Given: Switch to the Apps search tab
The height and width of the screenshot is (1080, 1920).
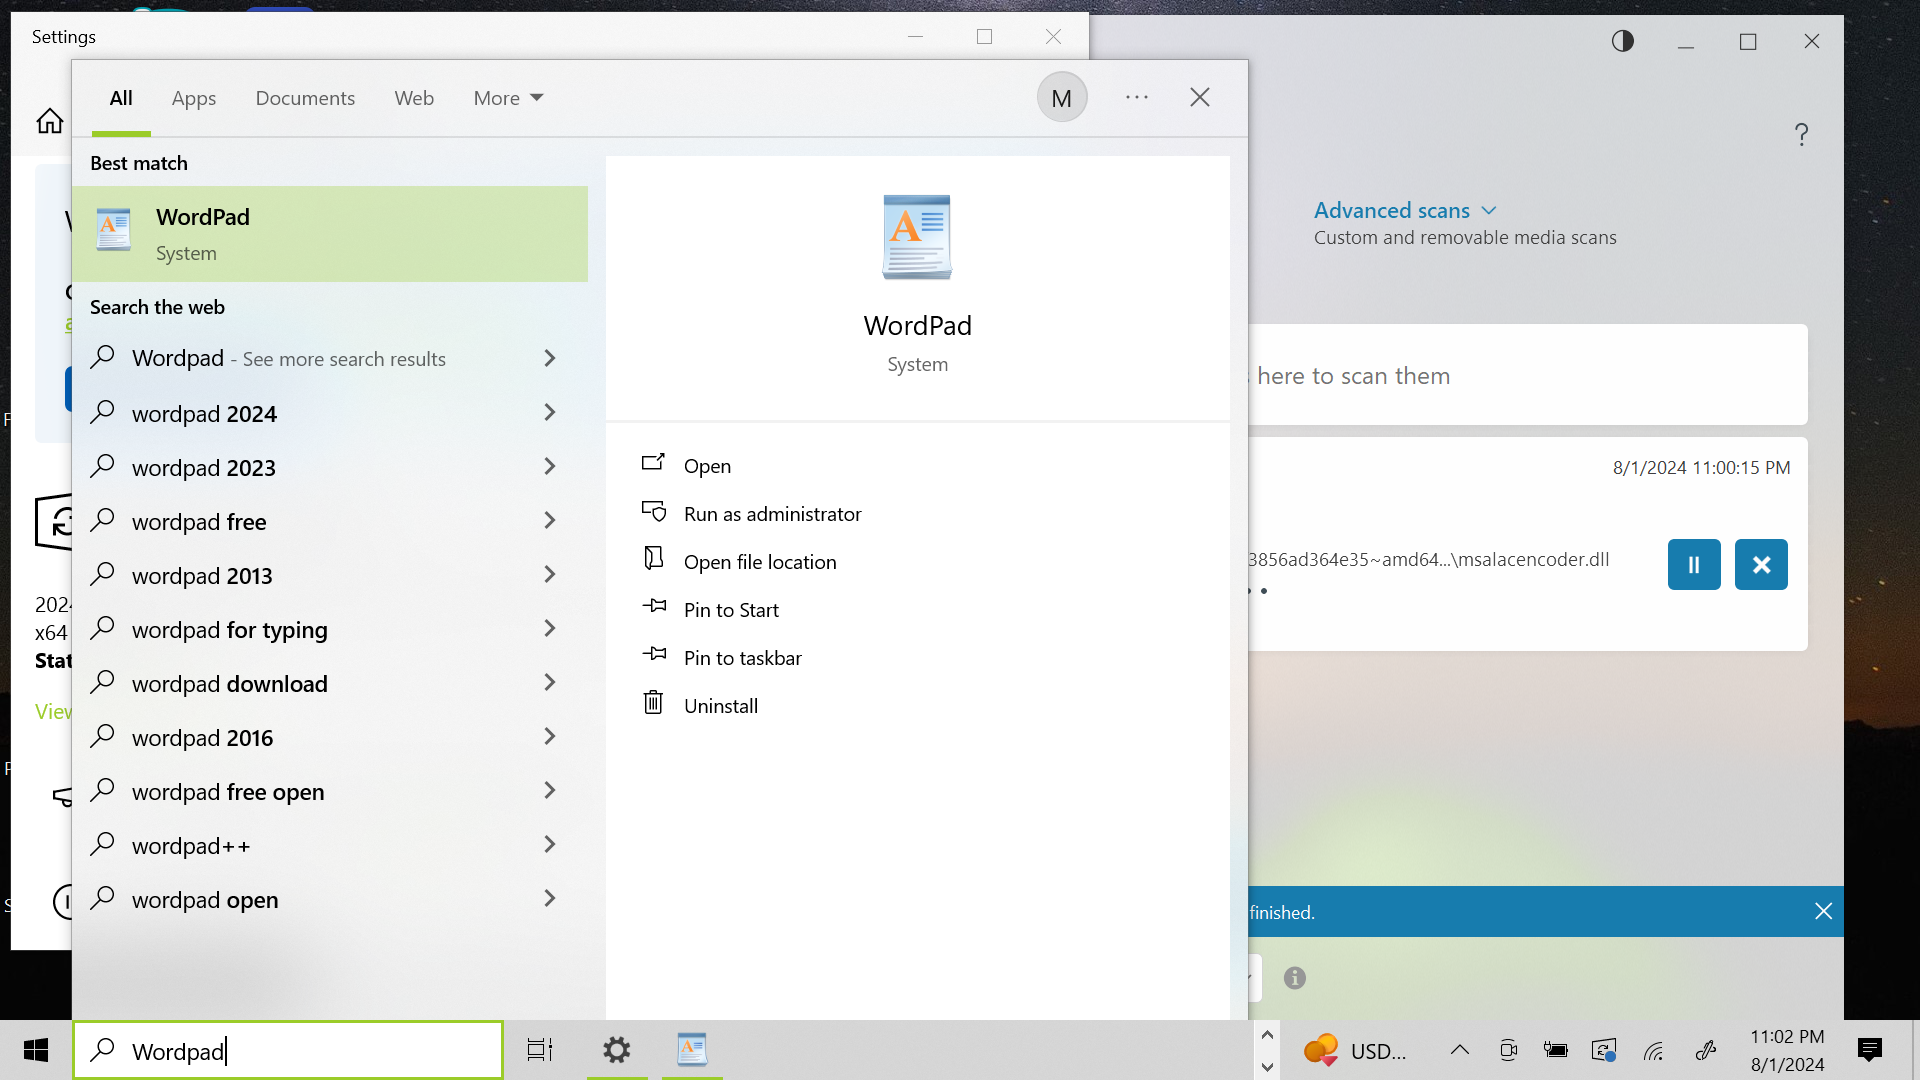Looking at the screenshot, I should pos(194,98).
